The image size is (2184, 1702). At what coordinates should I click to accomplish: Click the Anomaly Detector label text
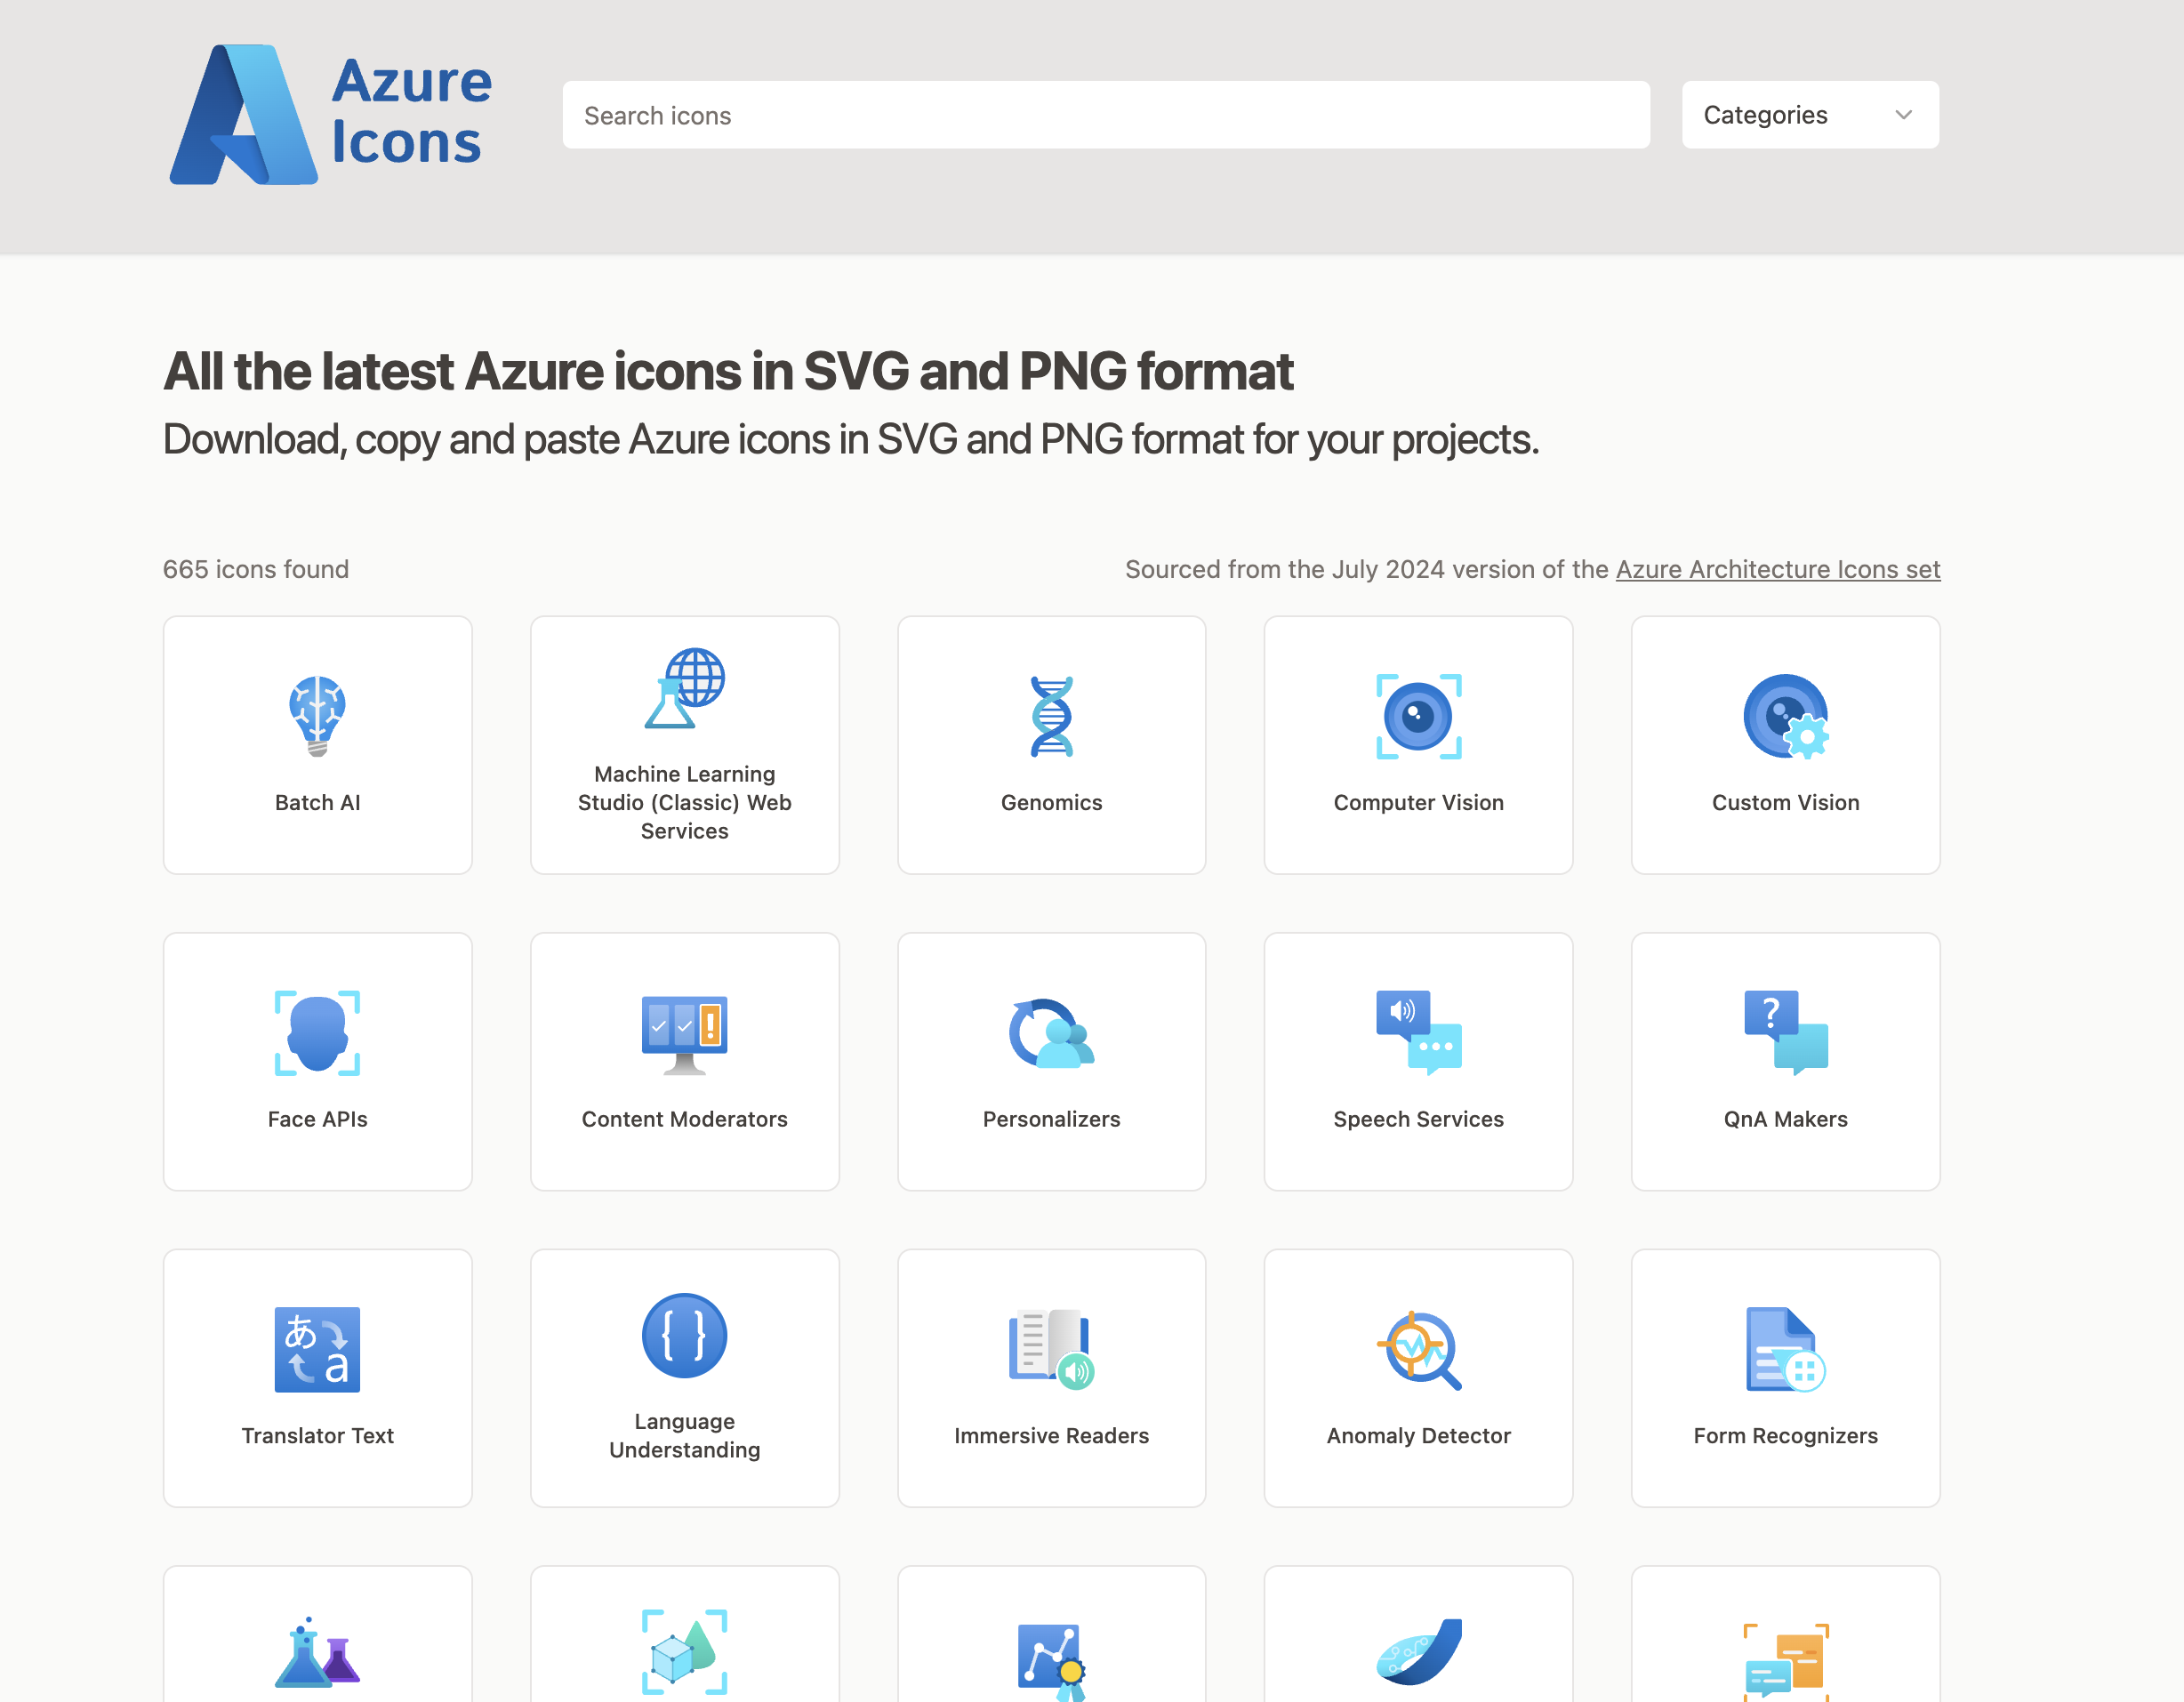(1418, 1435)
